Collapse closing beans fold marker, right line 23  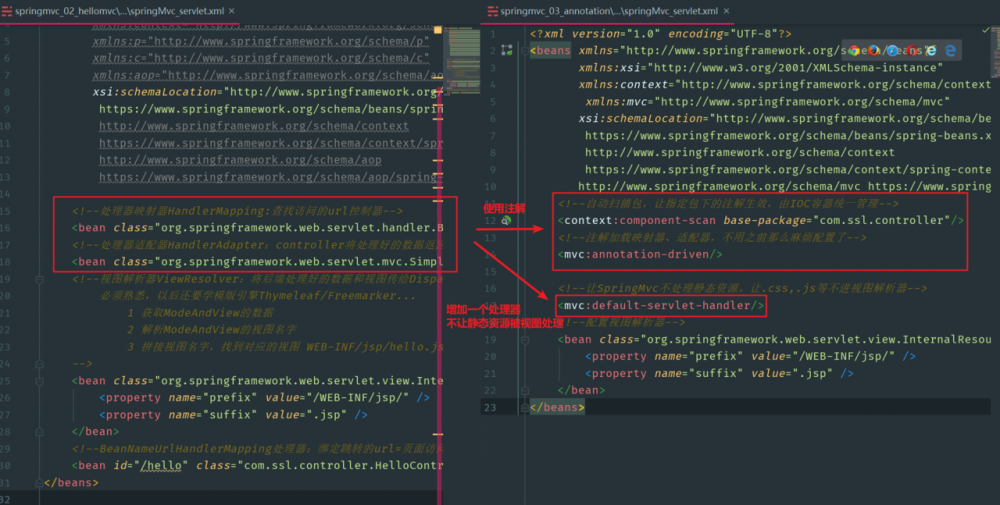[525, 407]
